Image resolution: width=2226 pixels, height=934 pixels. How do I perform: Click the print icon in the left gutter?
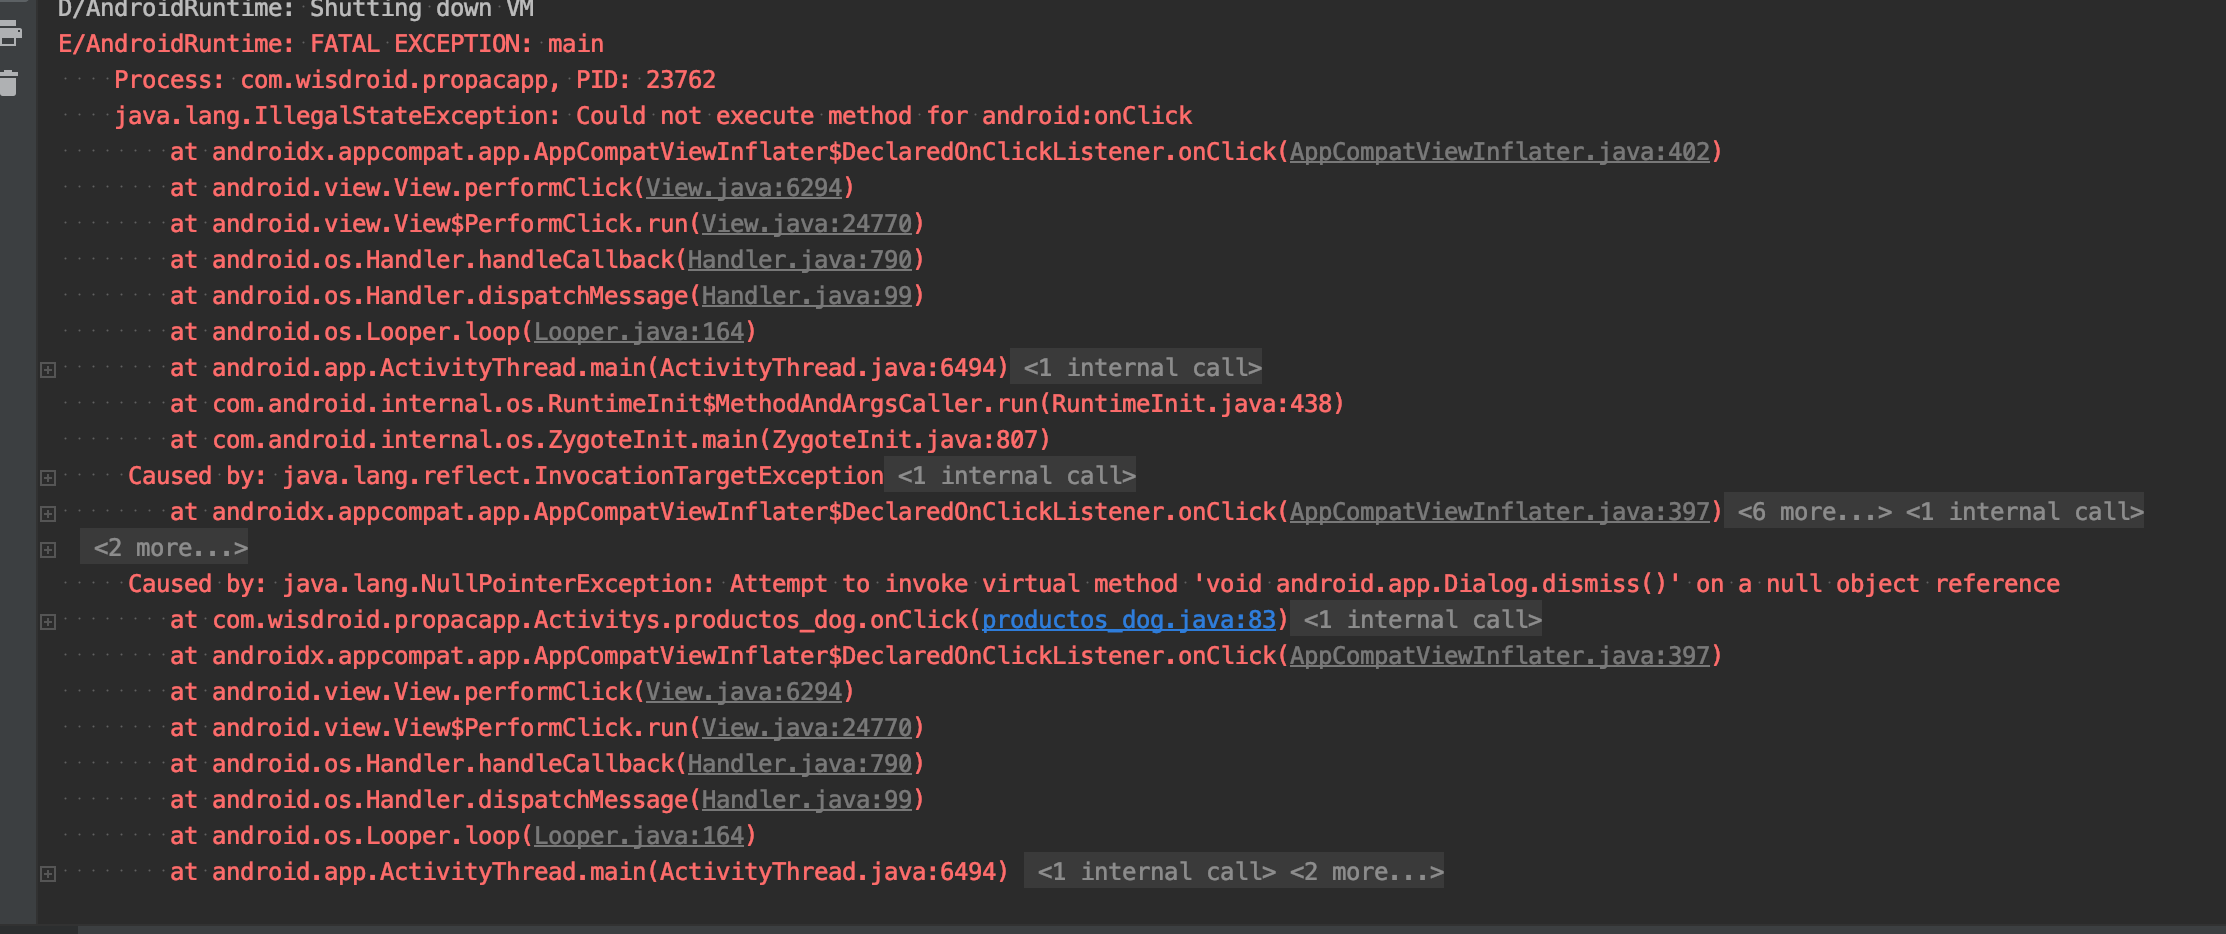point(10,35)
